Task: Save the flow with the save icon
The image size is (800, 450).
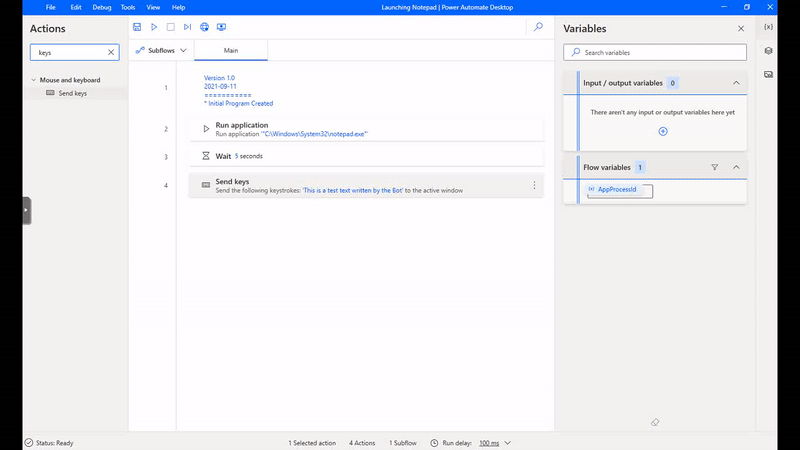Action: [137, 27]
